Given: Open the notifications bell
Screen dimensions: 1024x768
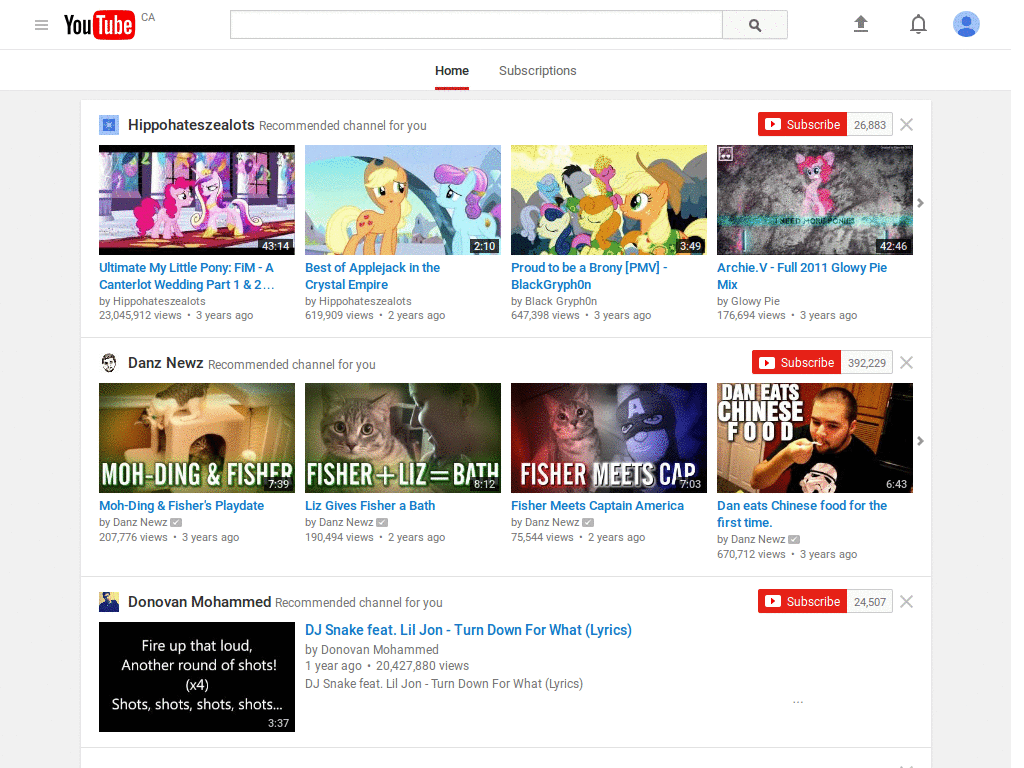Looking at the screenshot, I should click(x=918, y=24).
